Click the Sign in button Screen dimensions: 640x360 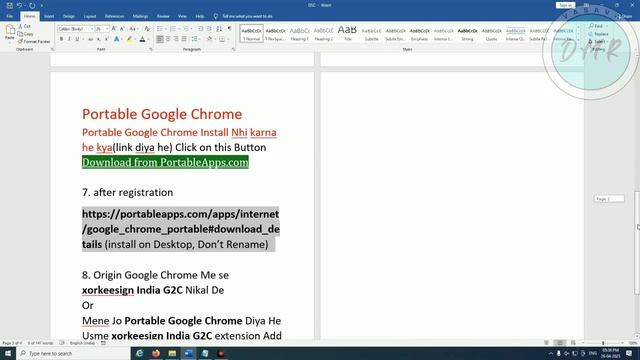[565, 5]
